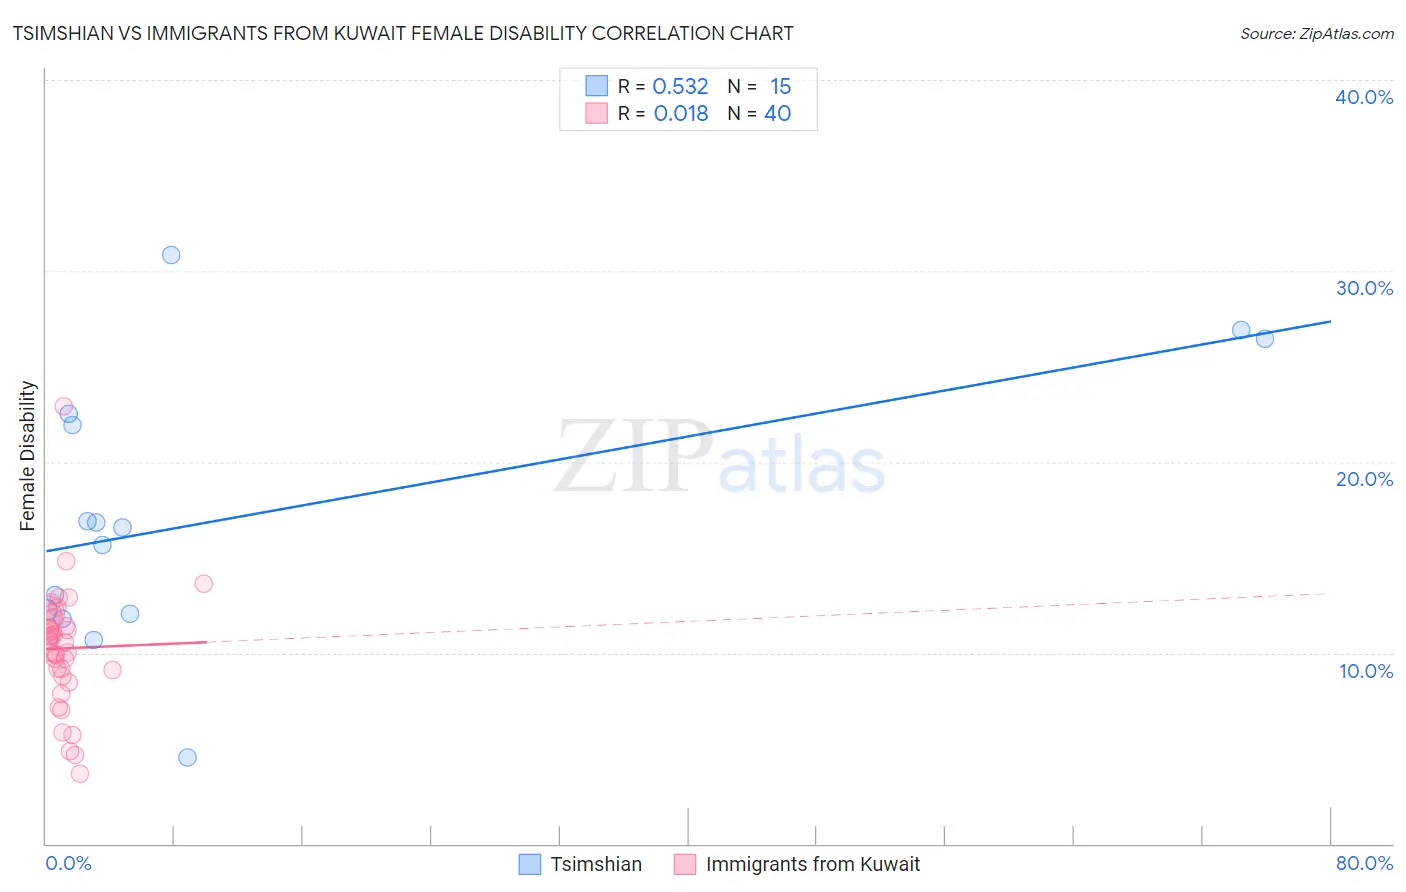Click the R = 0.532 correlation value
The height and width of the screenshot is (892, 1406).
pos(663,86)
